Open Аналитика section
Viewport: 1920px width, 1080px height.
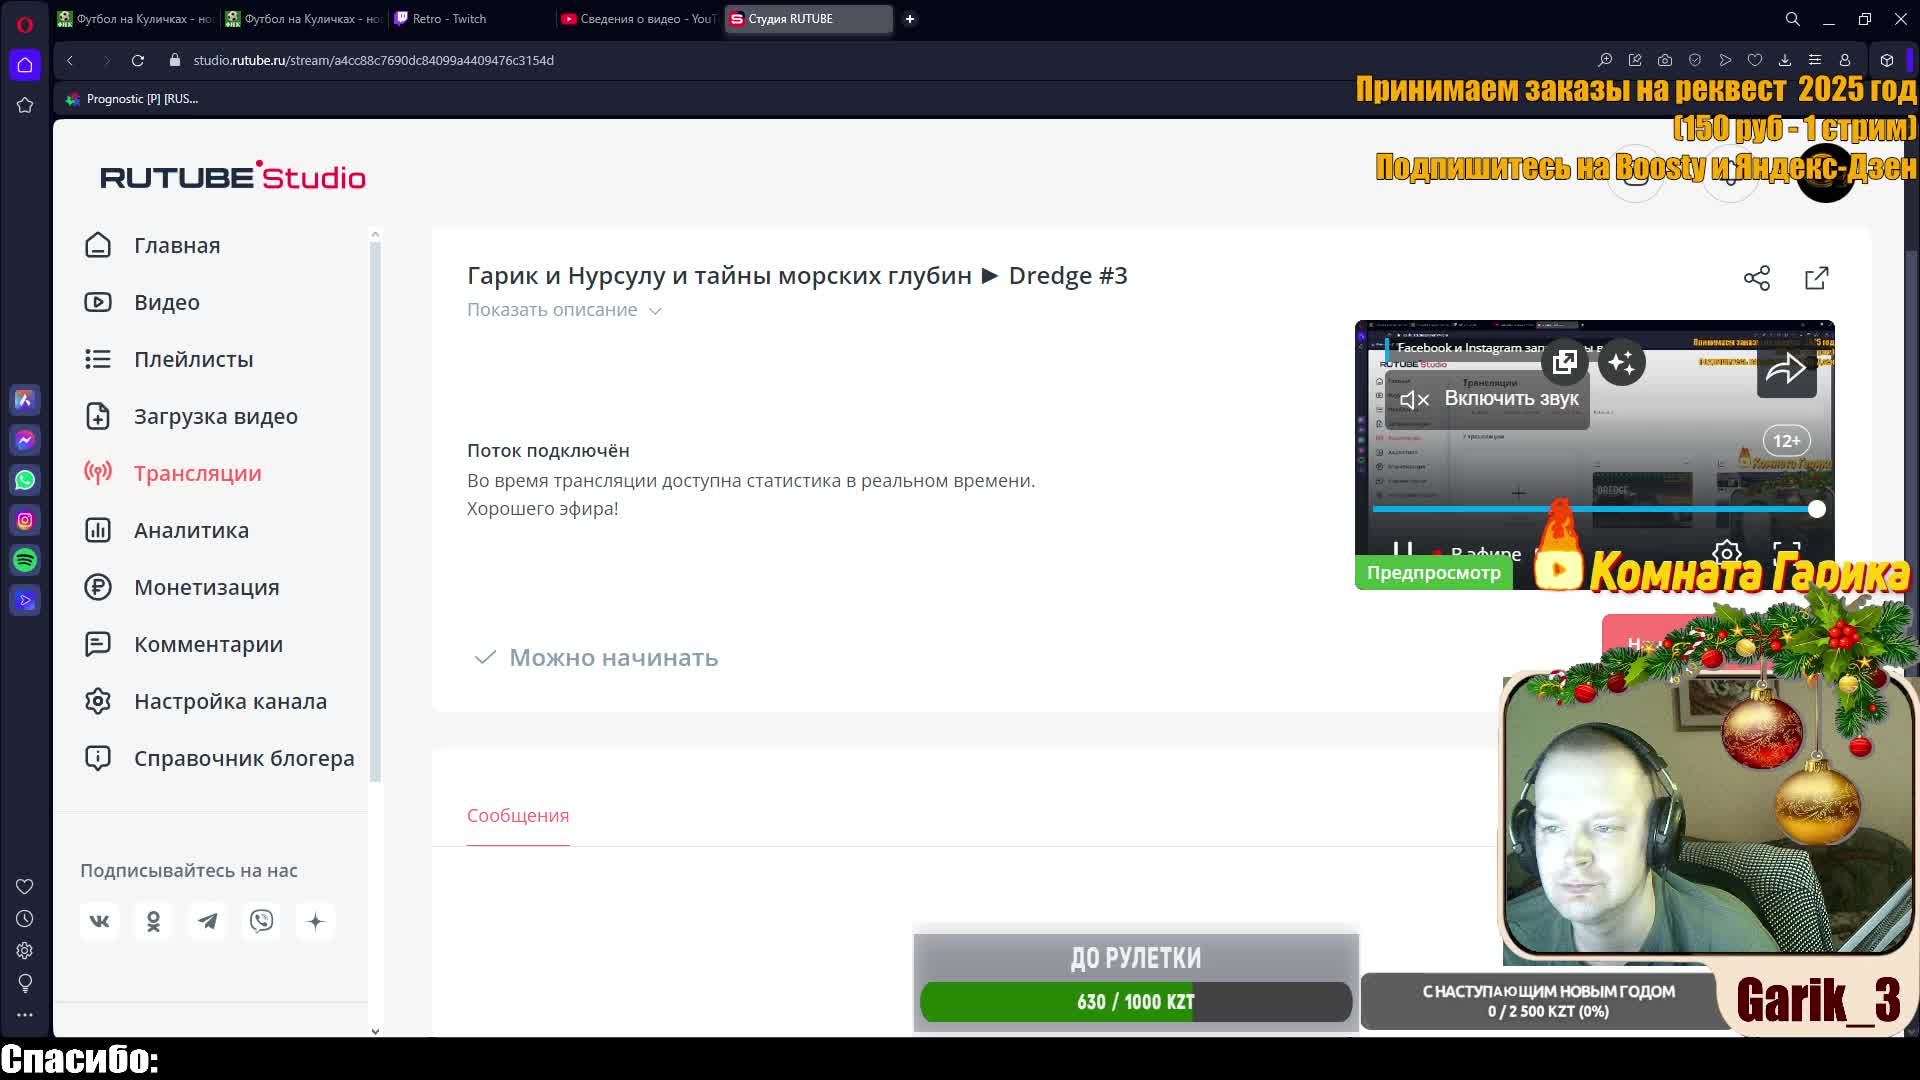click(191, 530)
